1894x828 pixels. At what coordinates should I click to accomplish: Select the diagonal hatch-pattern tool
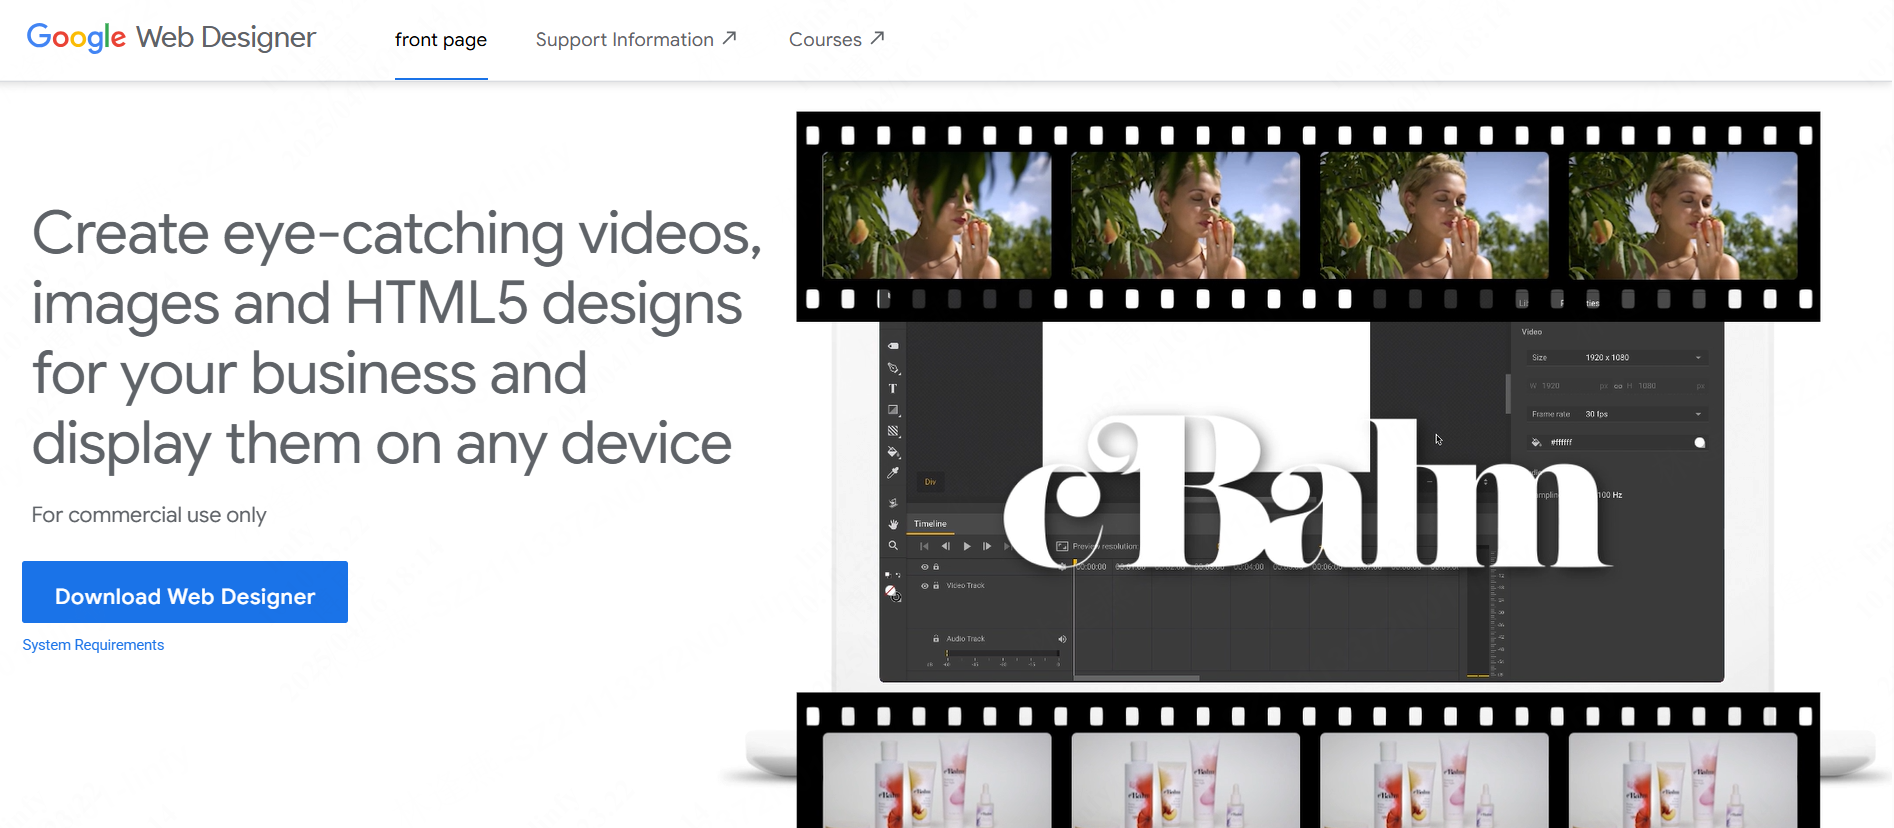click(893, 431)
